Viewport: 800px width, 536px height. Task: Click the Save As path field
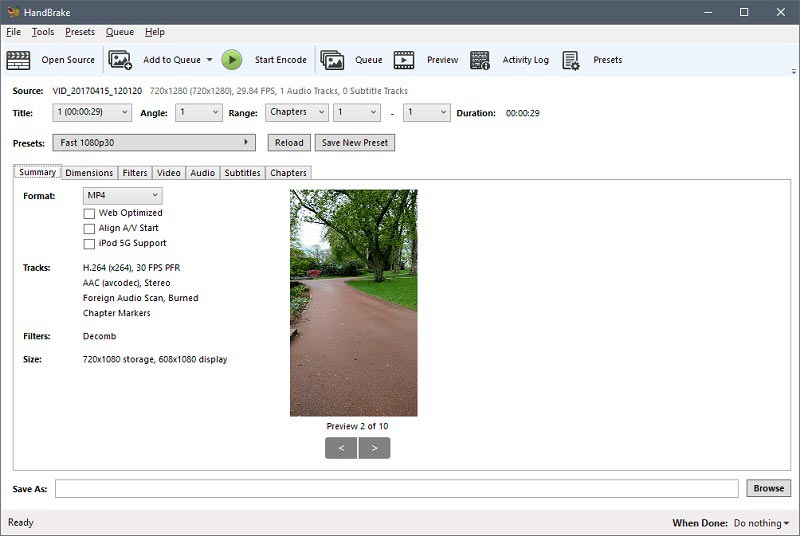tap(400, 488)
